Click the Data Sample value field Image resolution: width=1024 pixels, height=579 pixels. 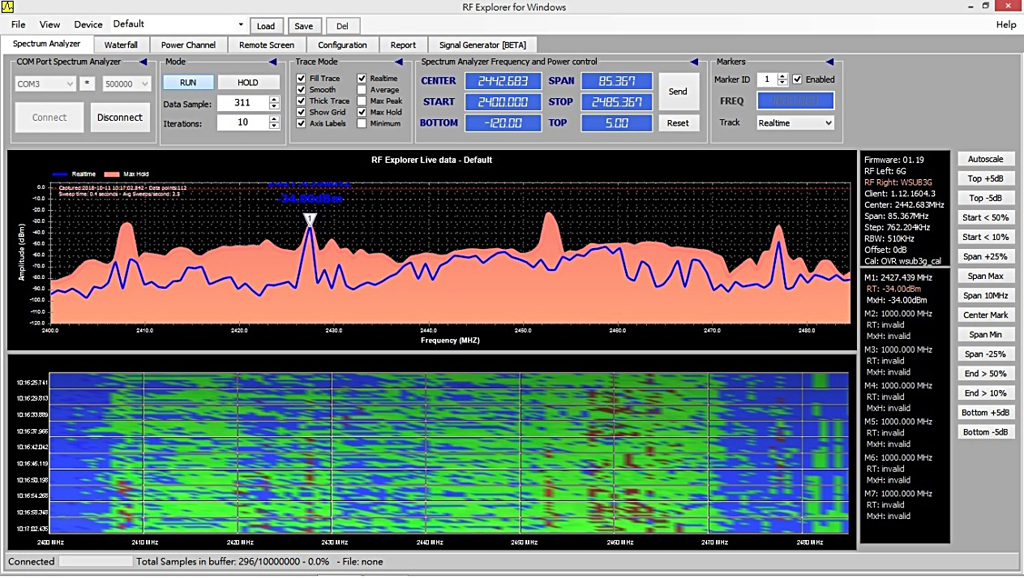[243, 103]
